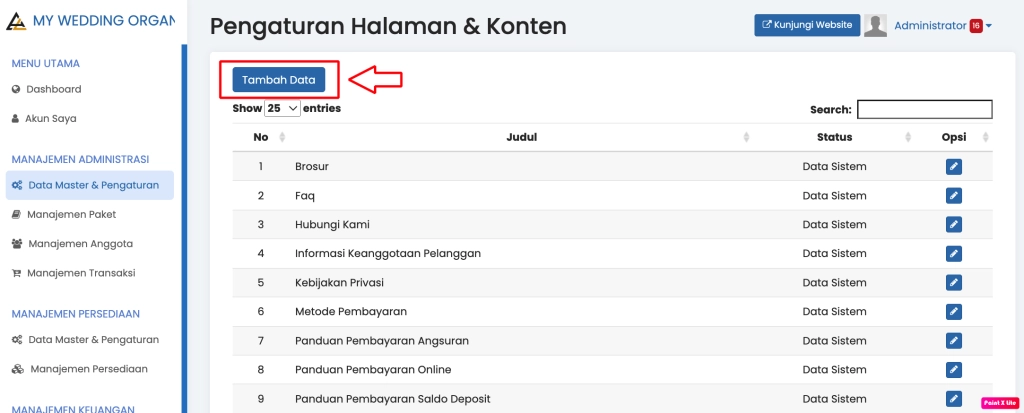Expand the Administrator account dropdown caret
The height and width of the screenshot is (413, 1024).
click(x=989, y=26)
